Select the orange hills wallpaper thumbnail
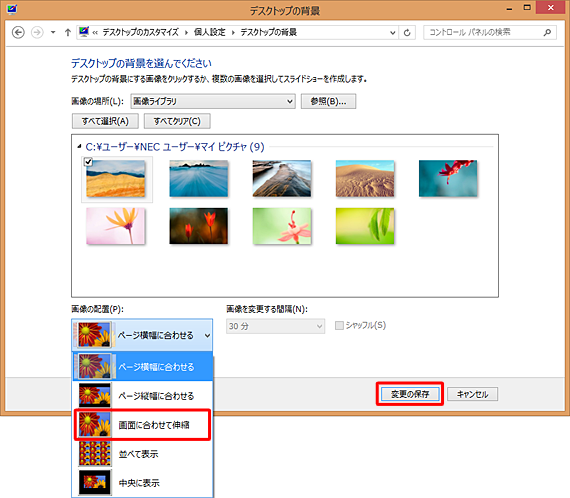The image size is (570, 498). click(x=116, y=178)
